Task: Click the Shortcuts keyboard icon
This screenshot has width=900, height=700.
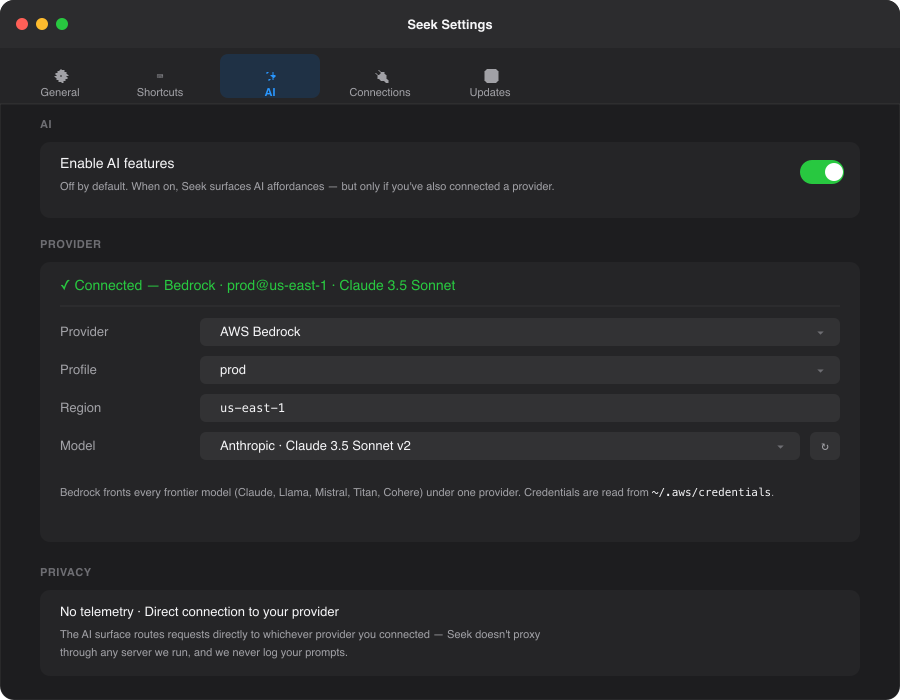Action: coord(160,76)
